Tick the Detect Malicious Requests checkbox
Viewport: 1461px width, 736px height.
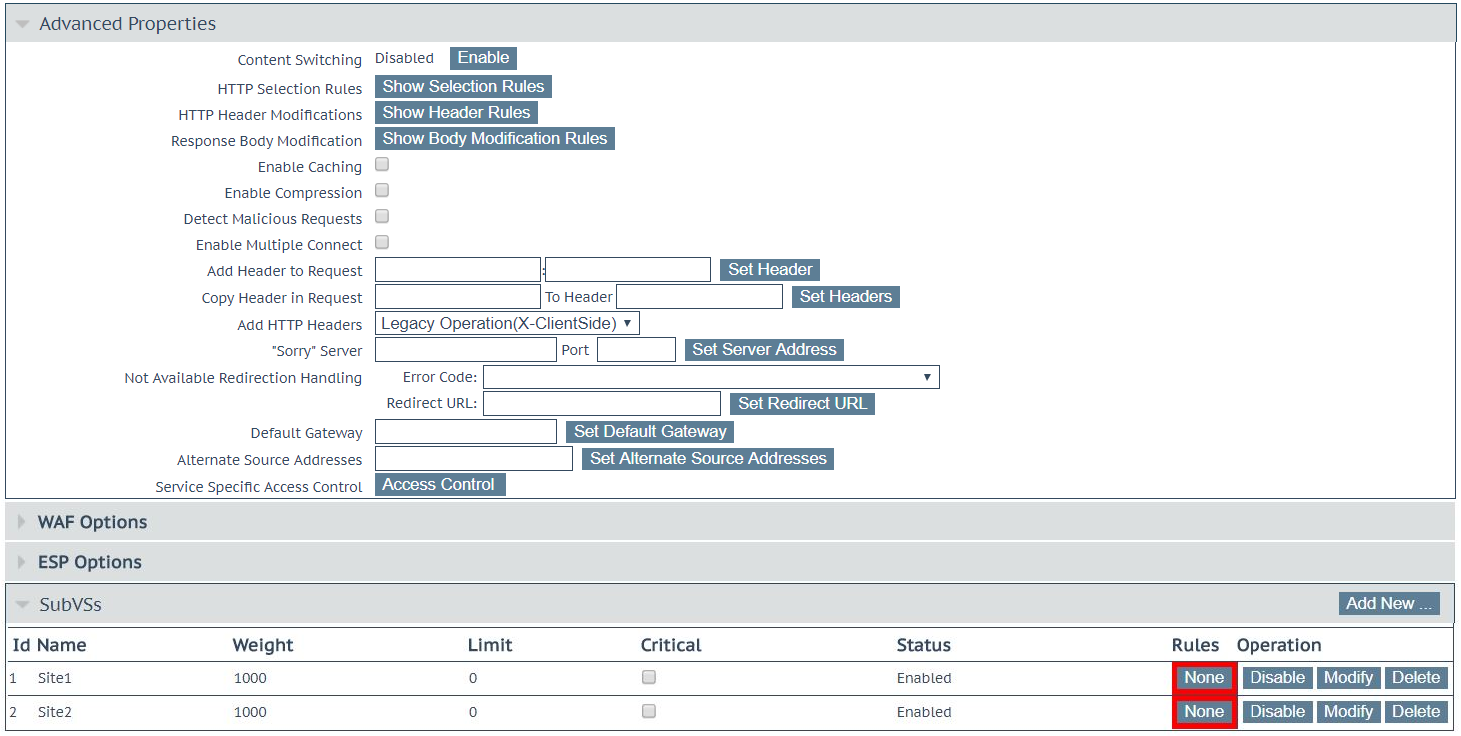point(382,217)
